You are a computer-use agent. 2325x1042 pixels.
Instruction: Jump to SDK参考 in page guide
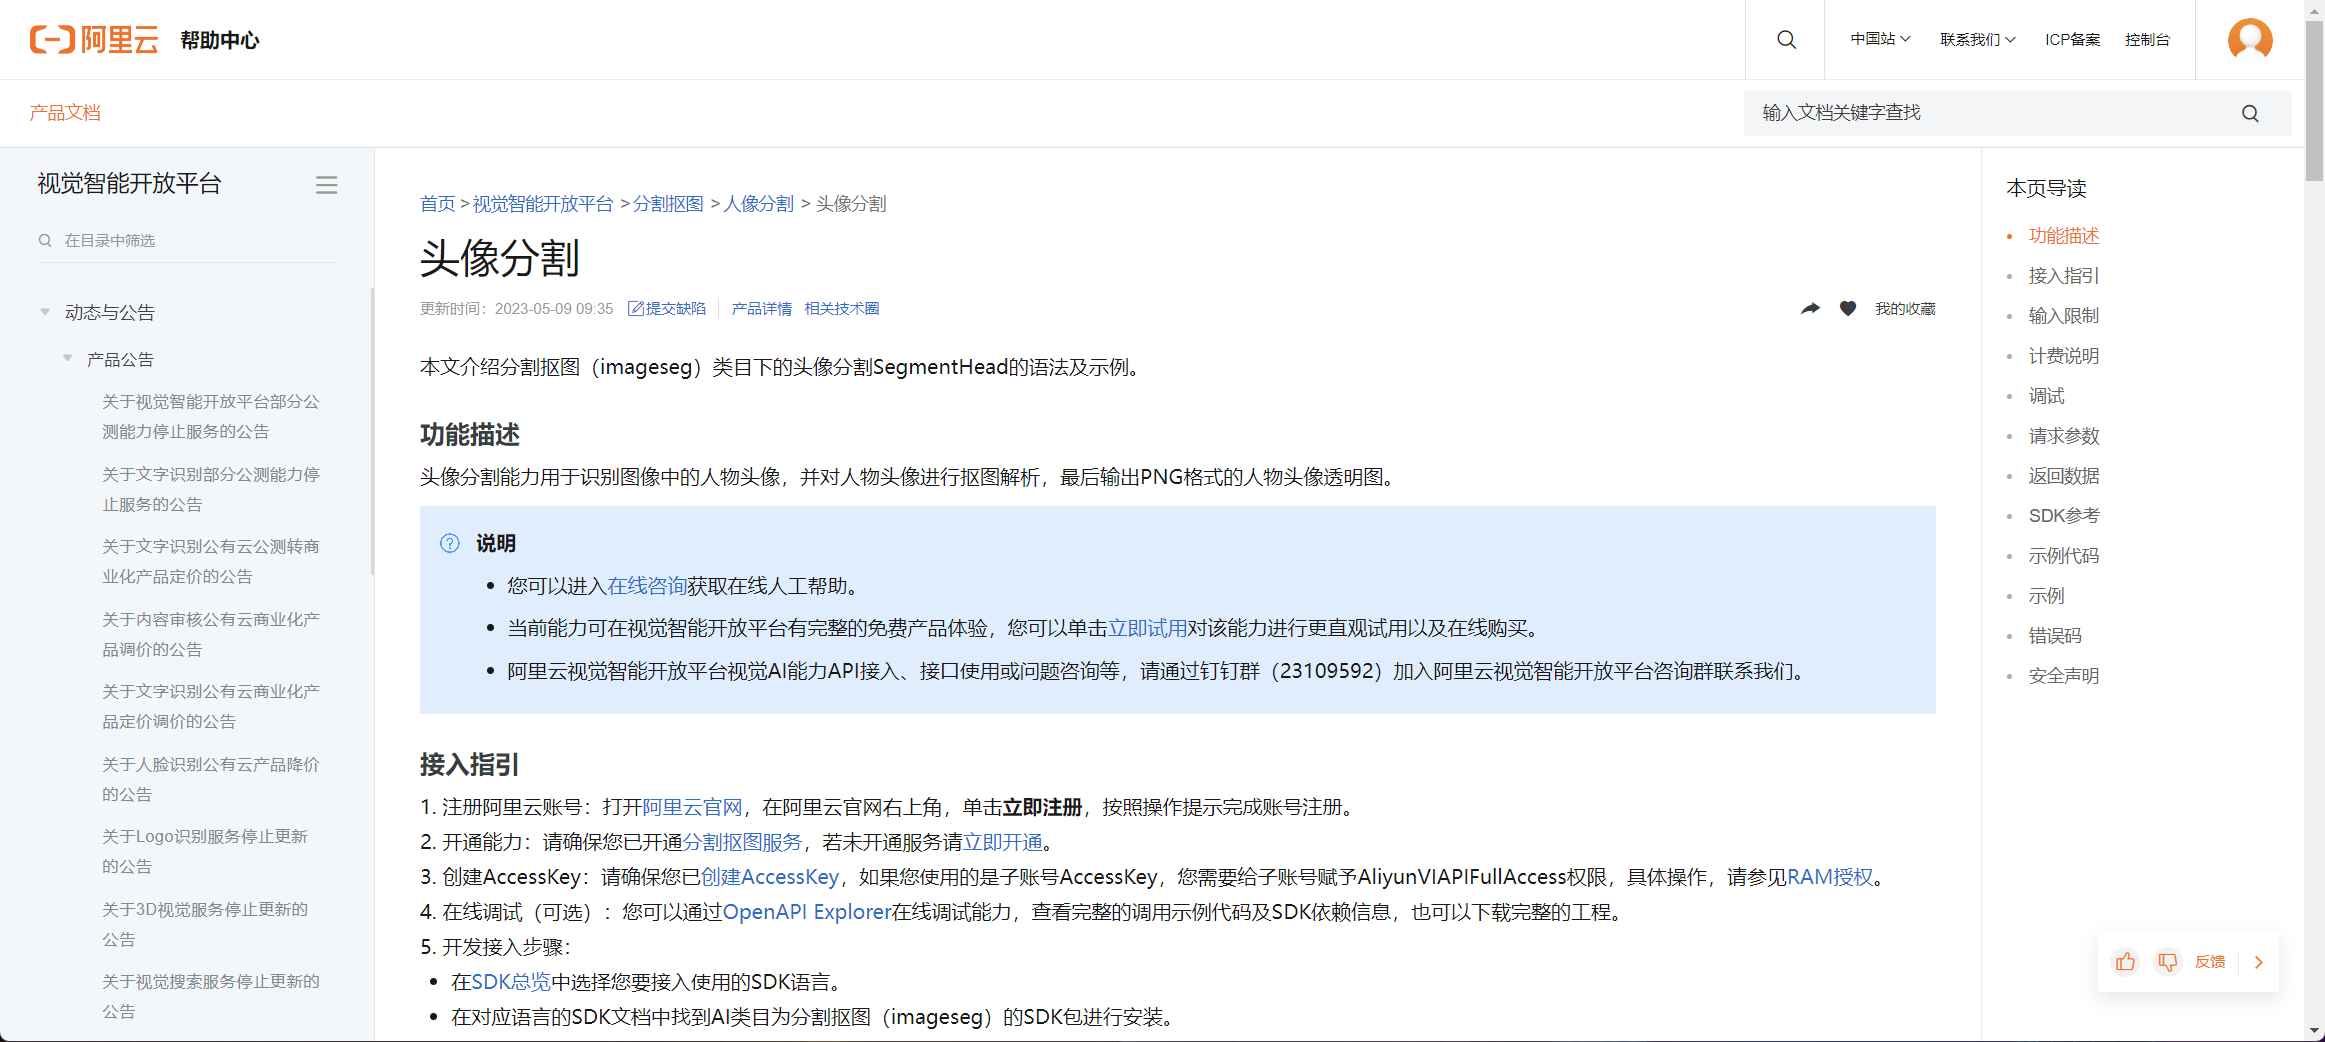coord(2063,516)
